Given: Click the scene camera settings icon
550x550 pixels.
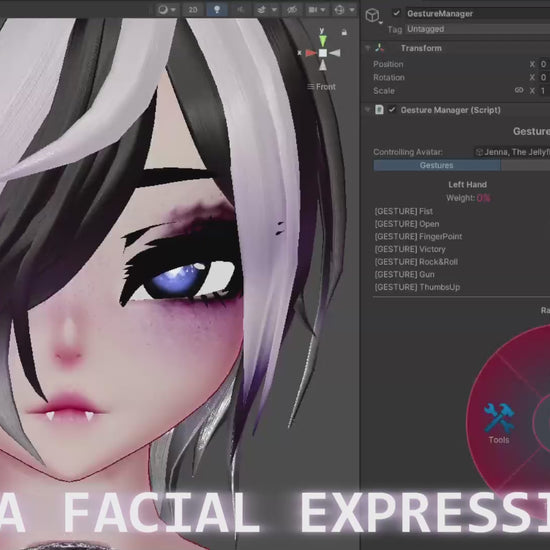Looking at the screenshot, I should [313, 9].
